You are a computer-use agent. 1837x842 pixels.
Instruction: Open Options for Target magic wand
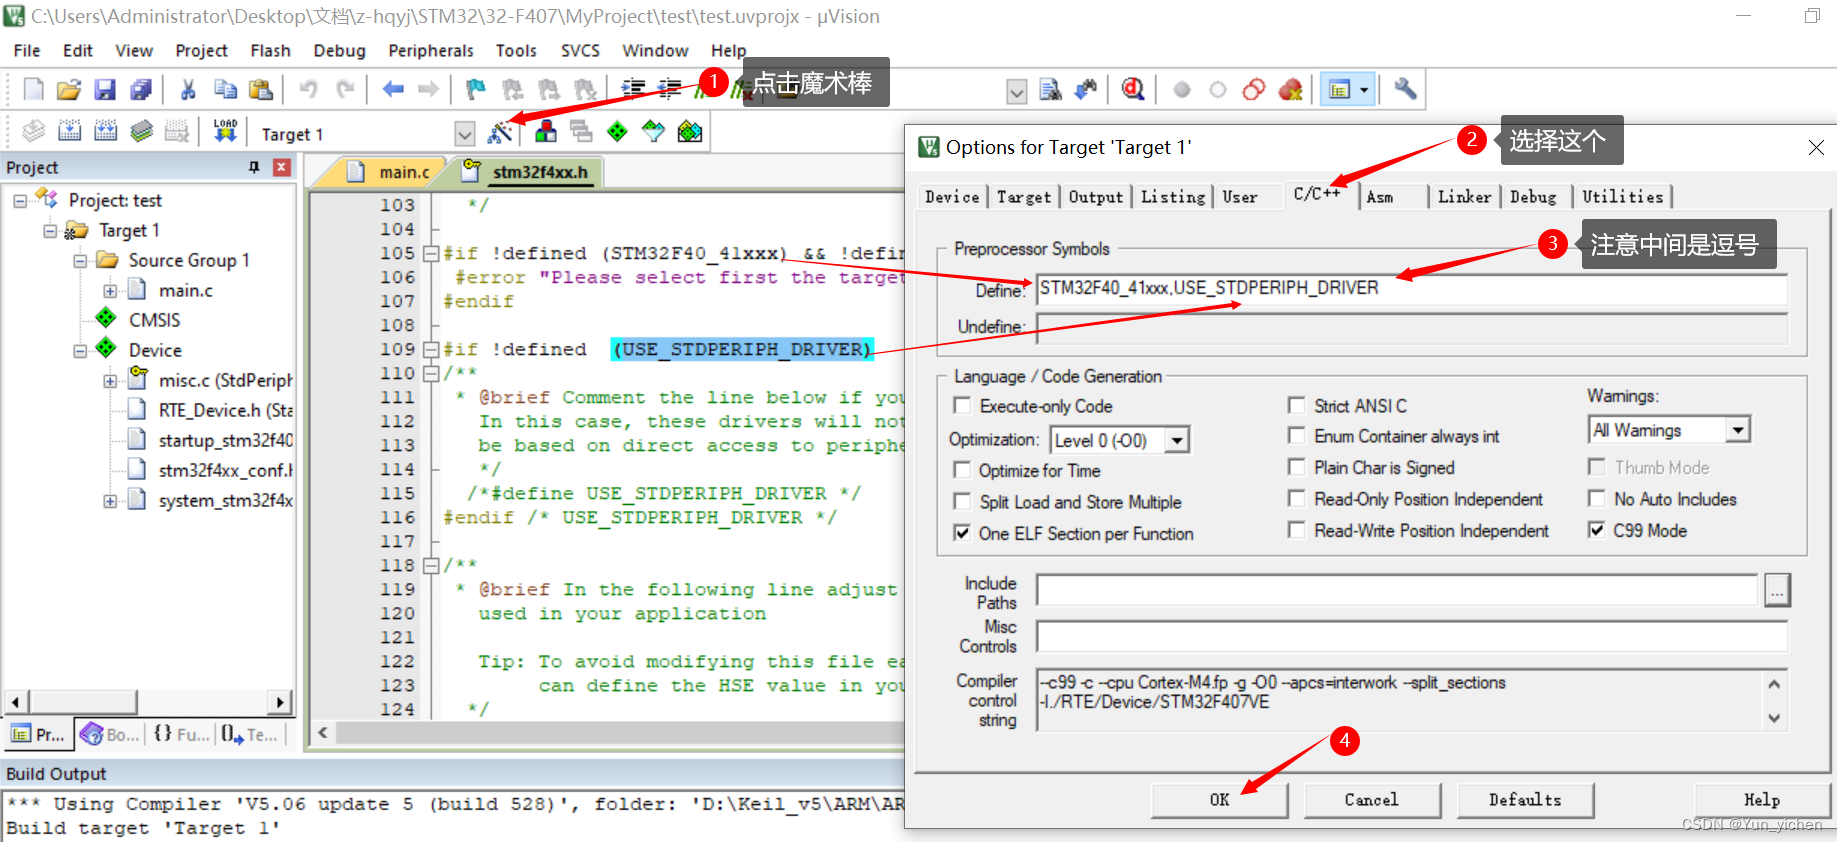pos(500,132)
